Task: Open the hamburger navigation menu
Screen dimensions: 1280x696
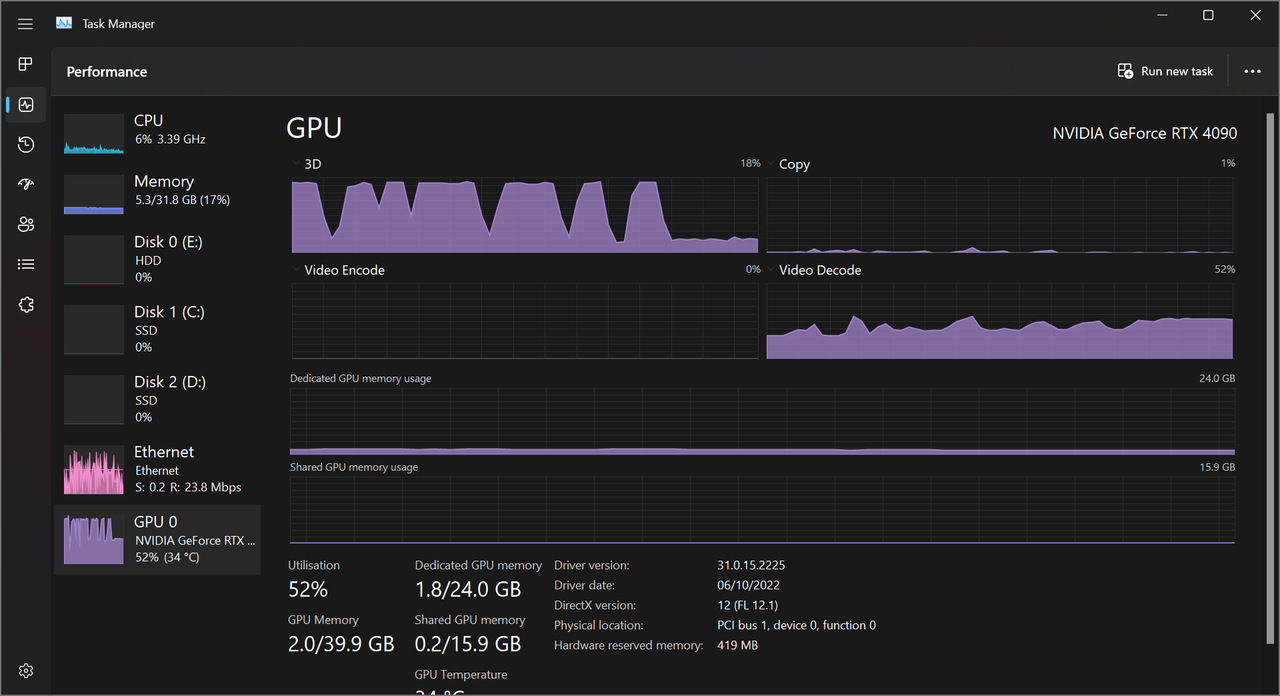Action: (x=25, y=24)
